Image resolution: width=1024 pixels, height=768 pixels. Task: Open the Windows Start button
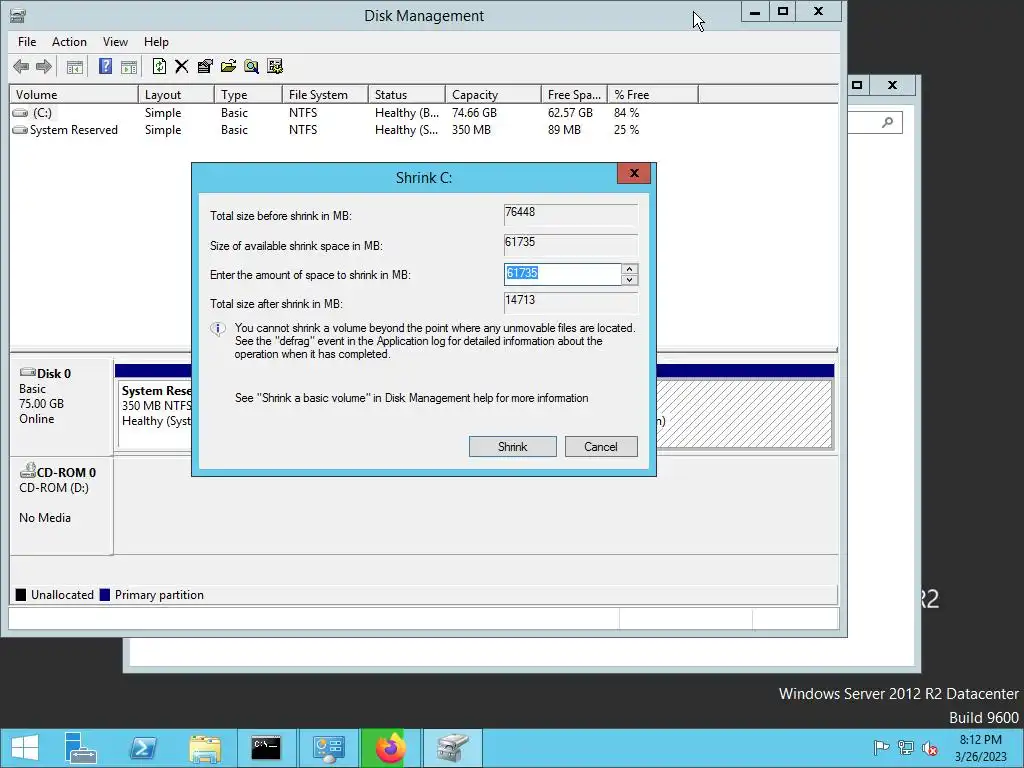tap(25, 748)
